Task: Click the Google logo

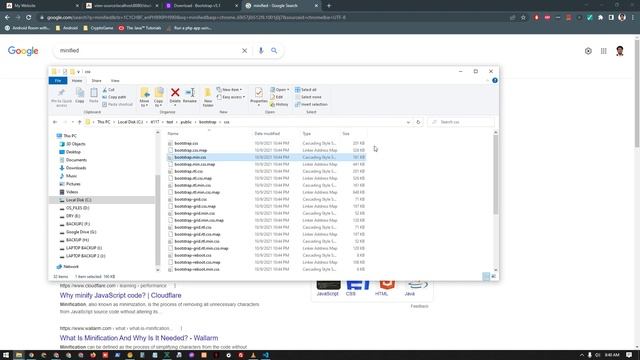Action: (23, 51)
